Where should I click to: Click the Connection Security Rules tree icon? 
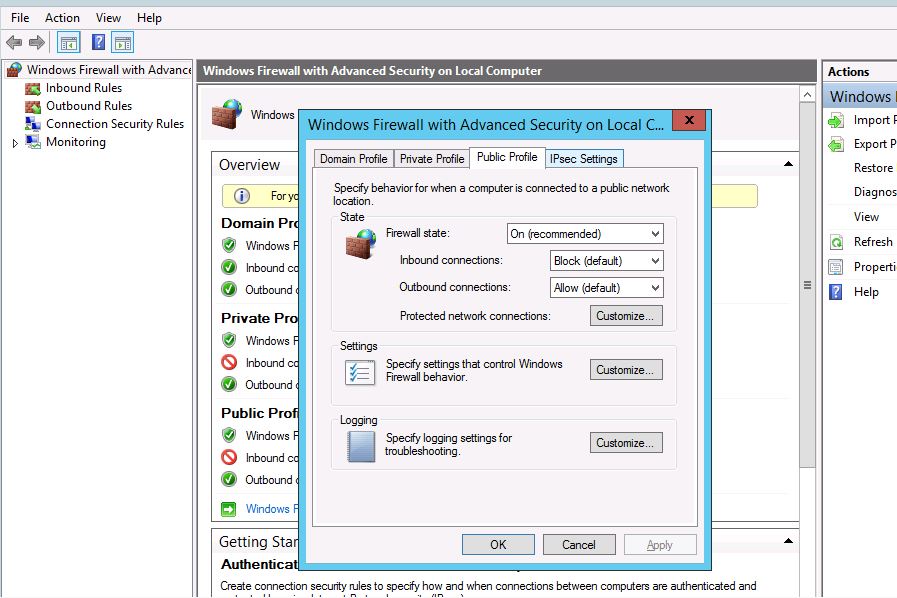33,124
